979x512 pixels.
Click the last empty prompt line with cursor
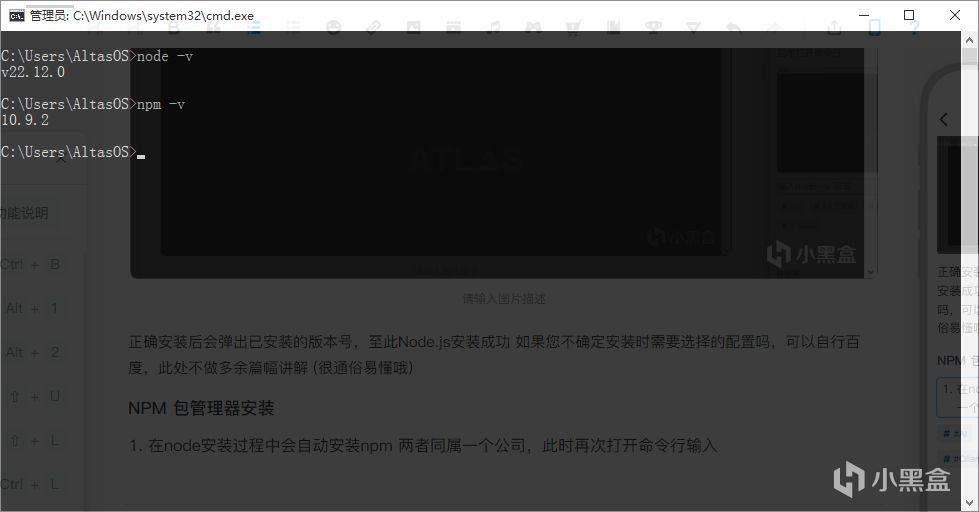tap(73, 152)
